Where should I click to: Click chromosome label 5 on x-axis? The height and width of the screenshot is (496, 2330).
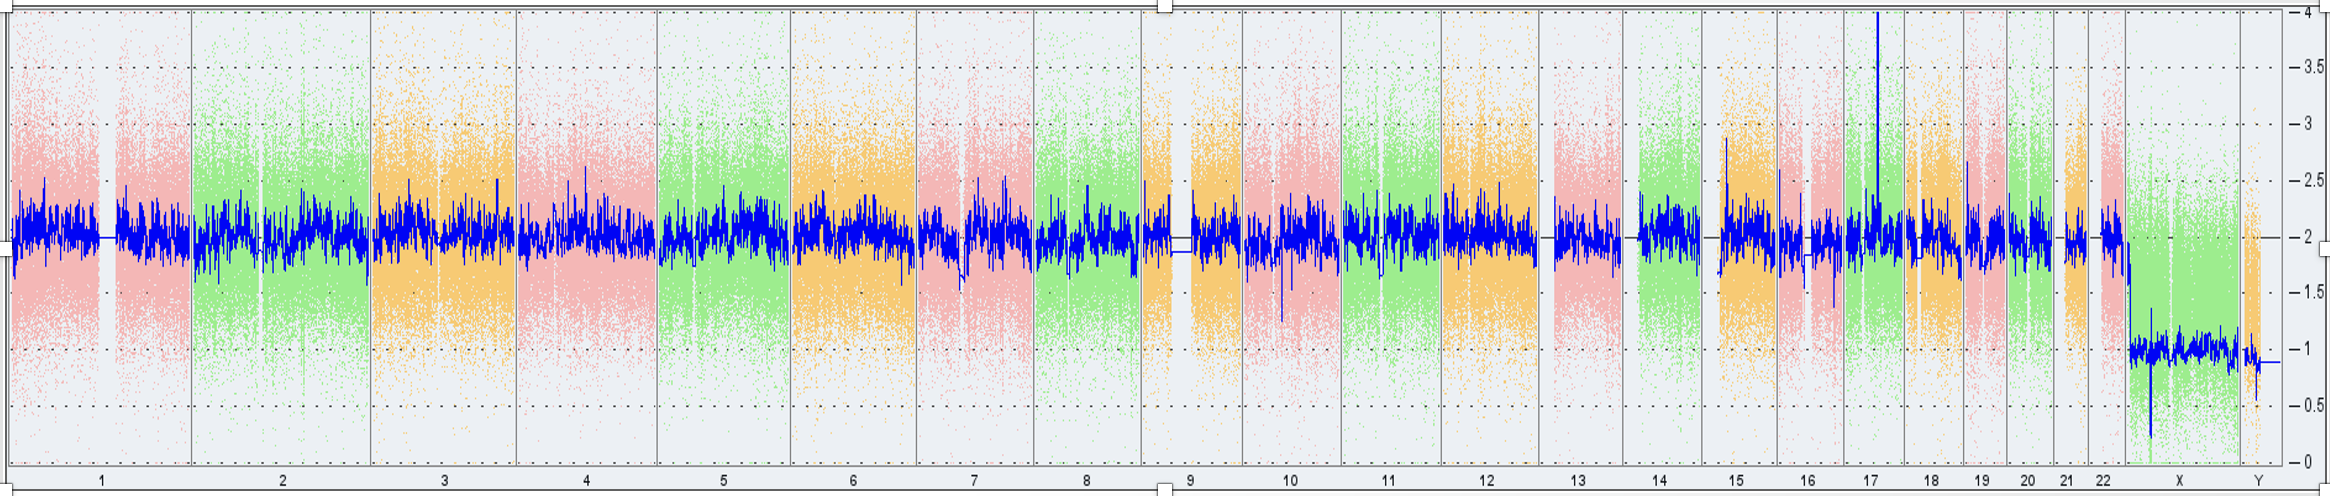(724, 481)
